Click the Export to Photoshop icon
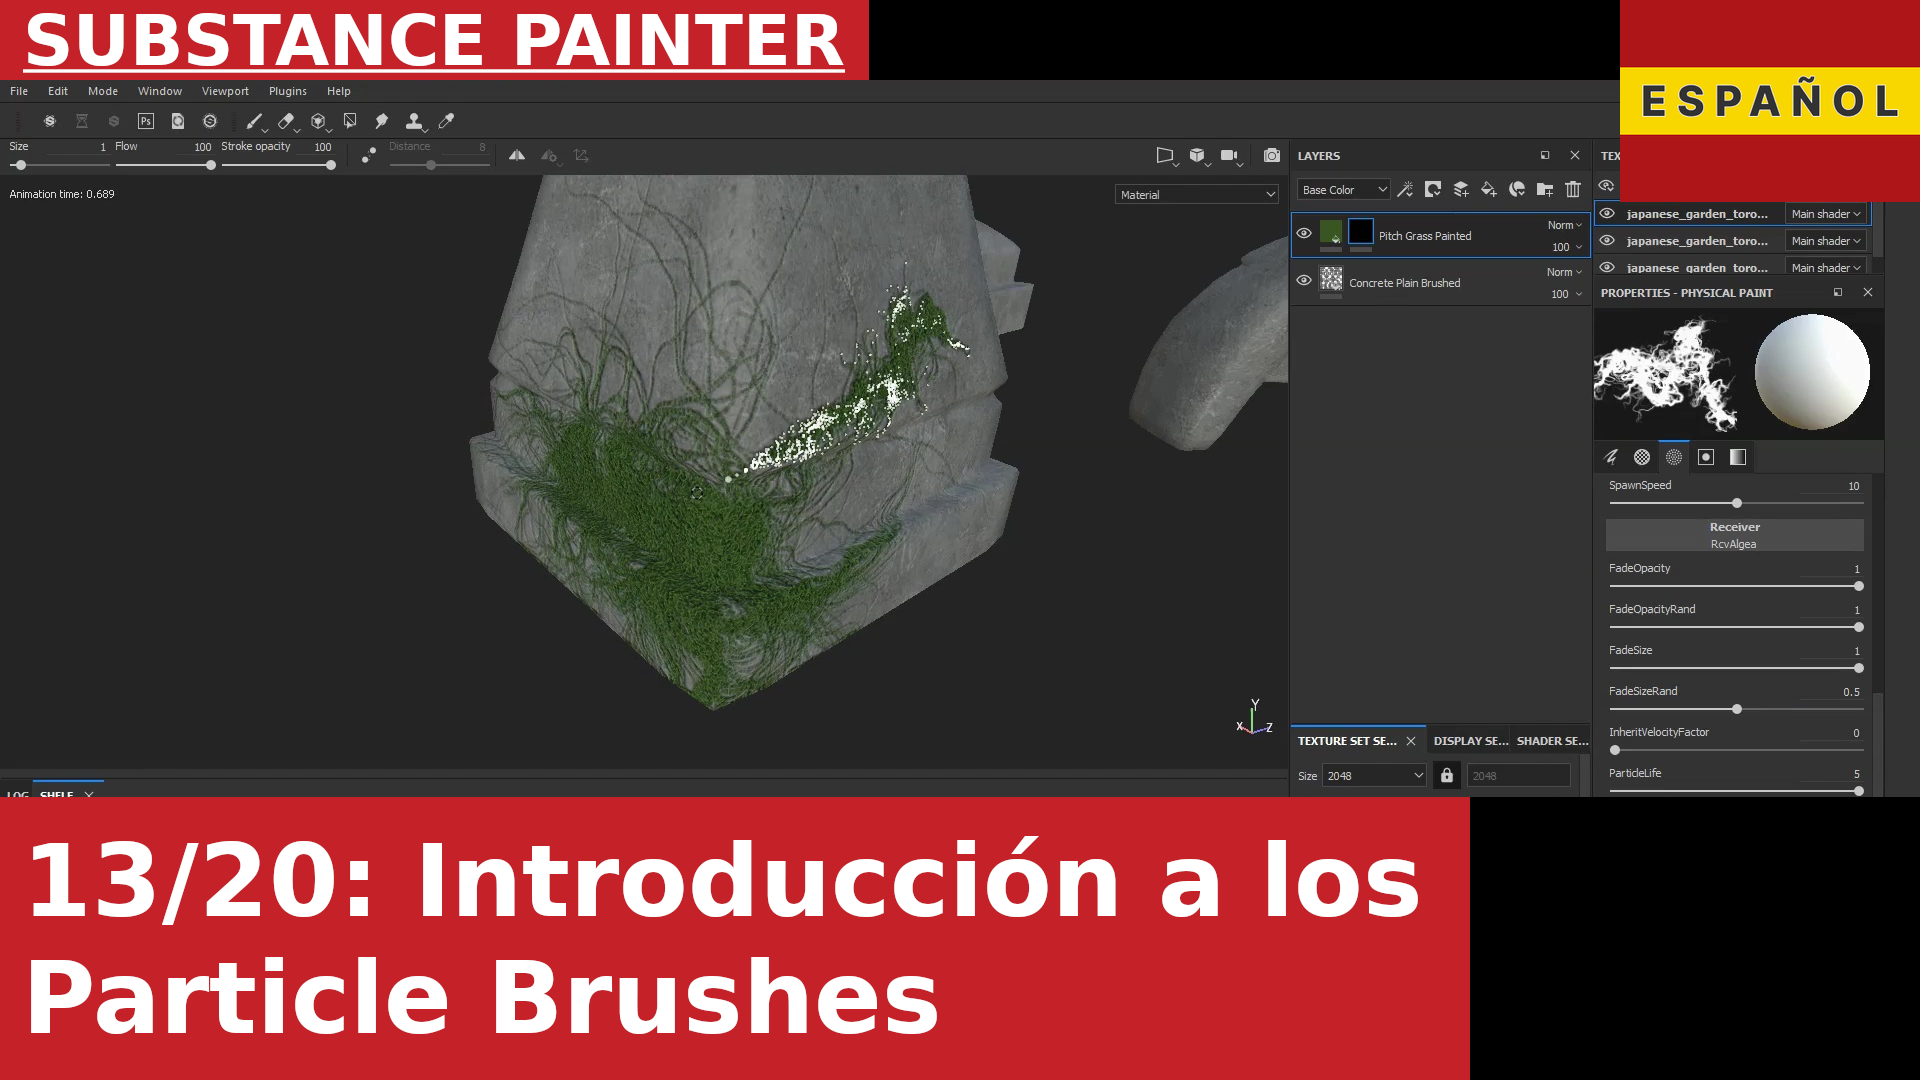This screenshot has height=1080, width=1920. [146, 121]
